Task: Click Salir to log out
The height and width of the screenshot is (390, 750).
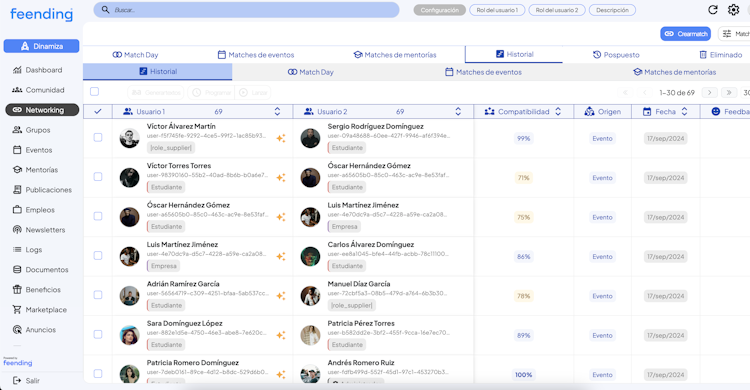Action: [x=26, y=381]
